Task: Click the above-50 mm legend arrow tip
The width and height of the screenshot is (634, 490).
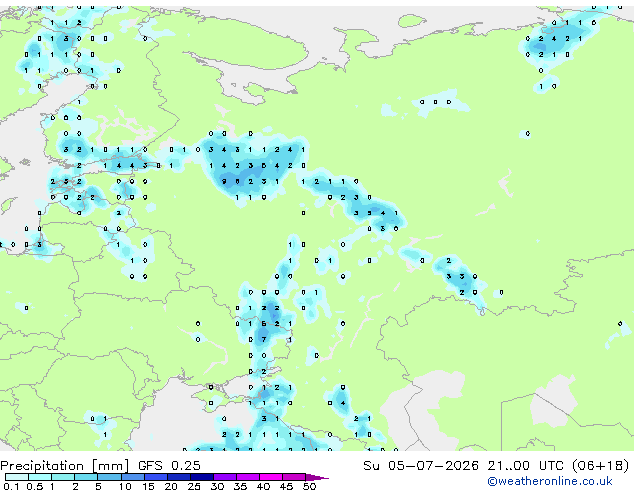Action: point(317,477)
